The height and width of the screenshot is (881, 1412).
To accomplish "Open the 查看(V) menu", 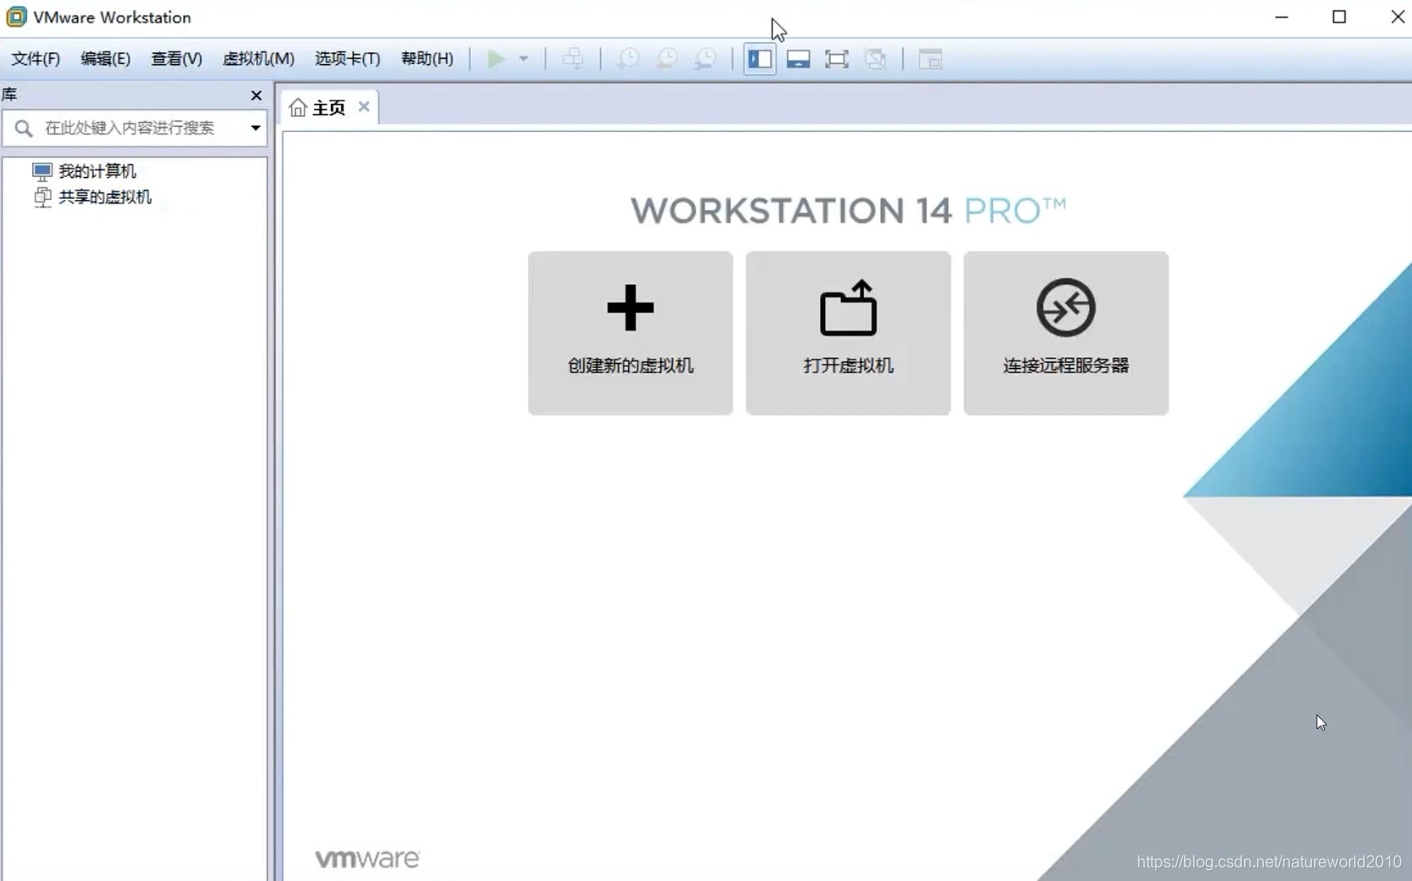I will [x=176, y=59].
